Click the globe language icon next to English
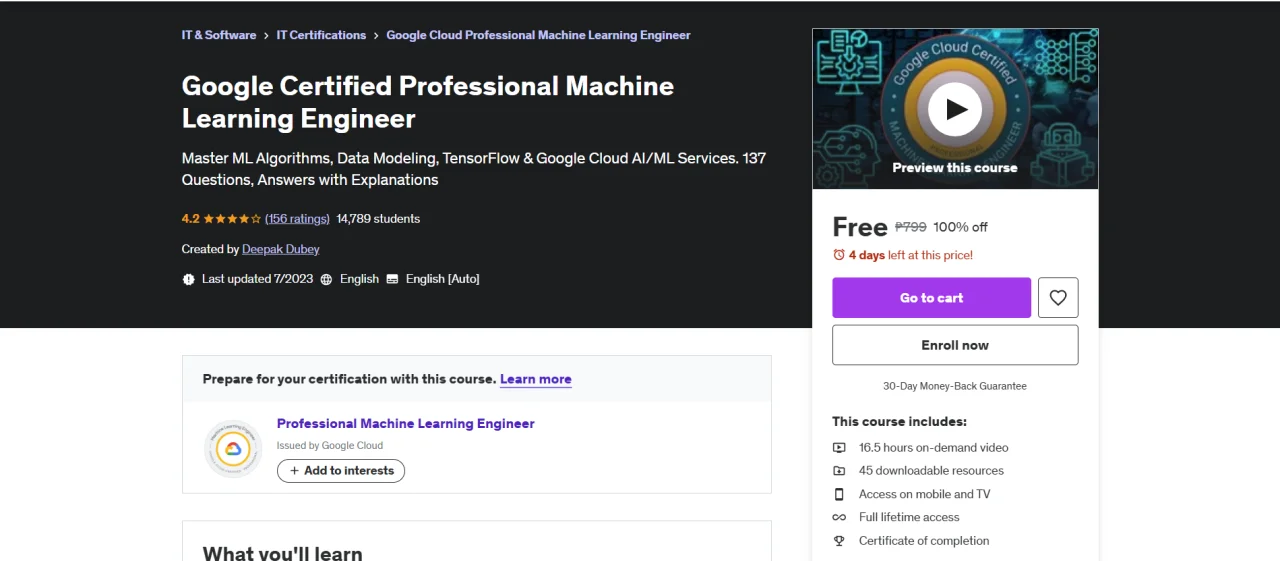 pyautogui.click(x=326, y=279)
